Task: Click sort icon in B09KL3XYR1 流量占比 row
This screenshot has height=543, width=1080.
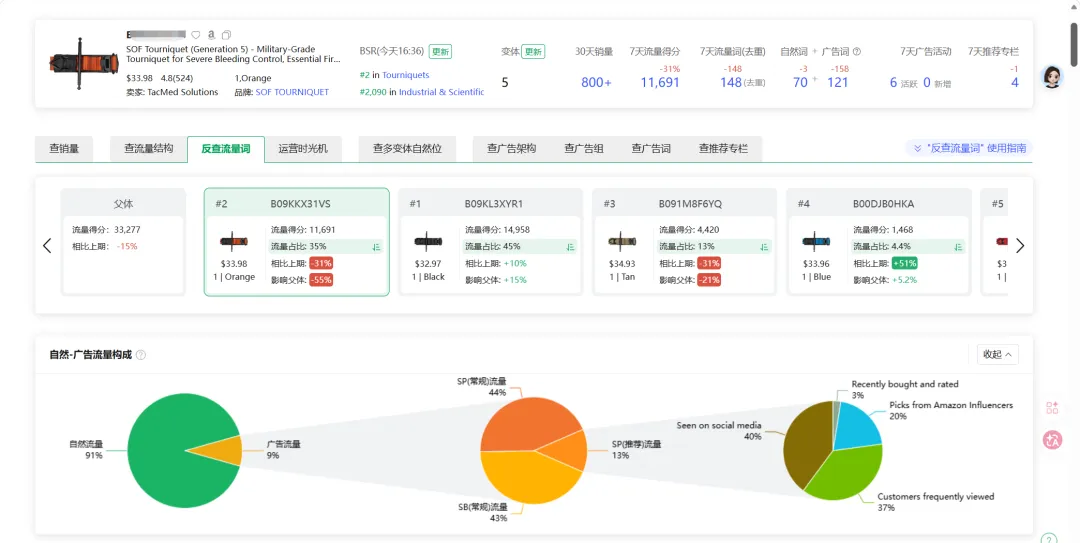Action: click(x=570, y=247)
